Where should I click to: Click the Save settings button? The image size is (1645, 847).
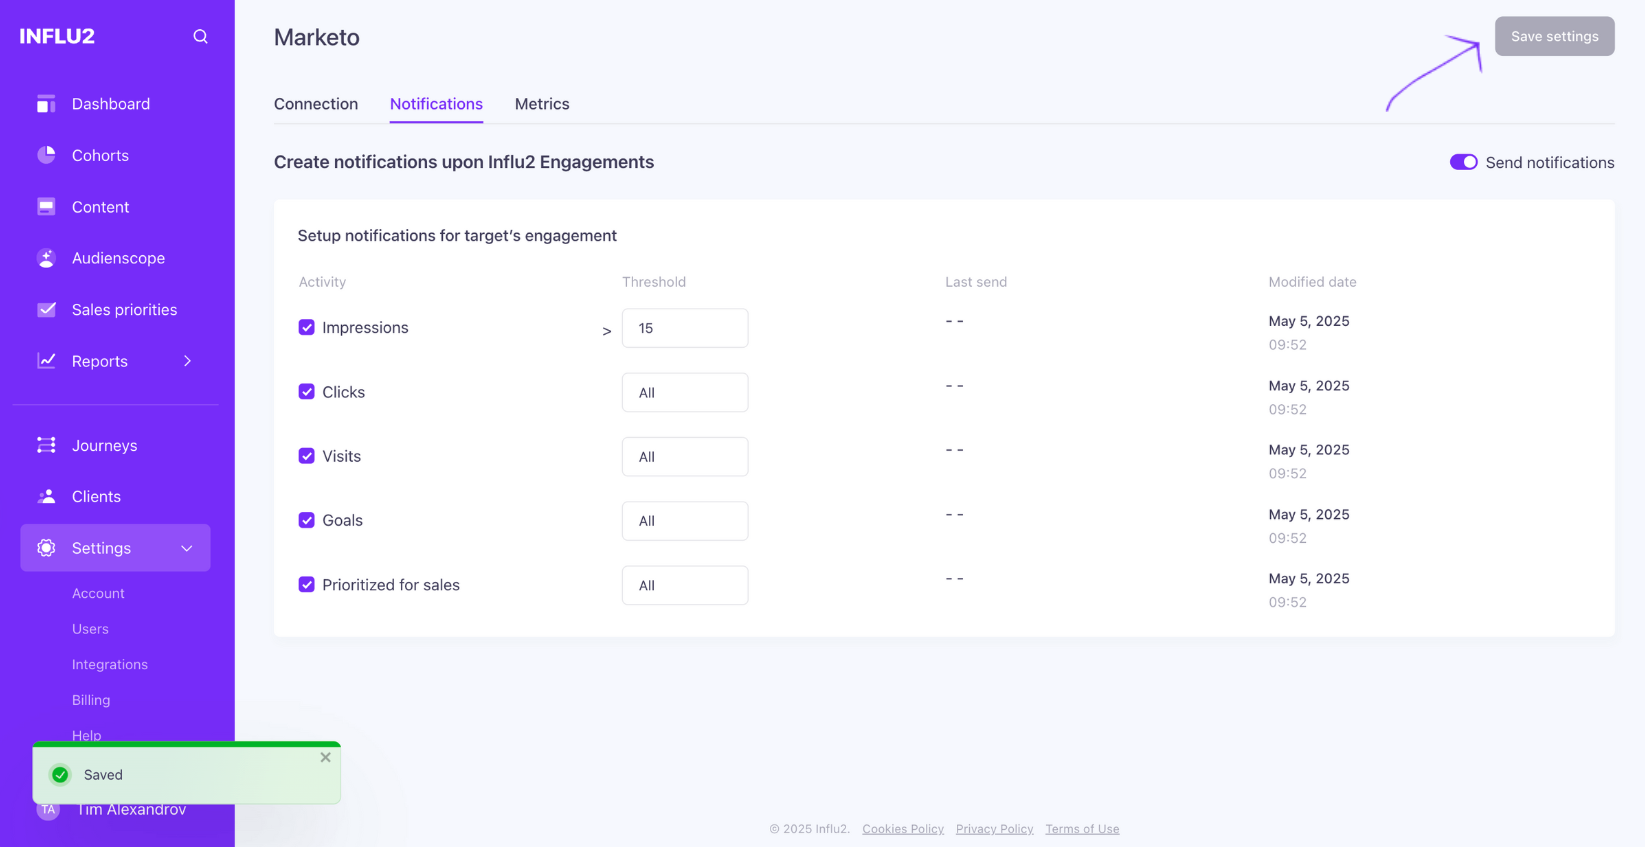[x=1554, y=36]
